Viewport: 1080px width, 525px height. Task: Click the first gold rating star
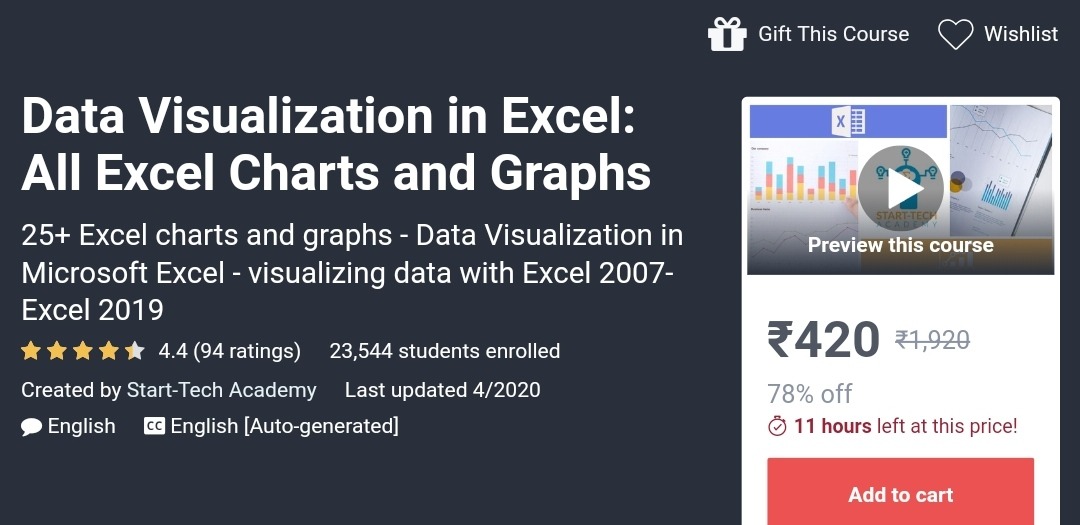30,351
